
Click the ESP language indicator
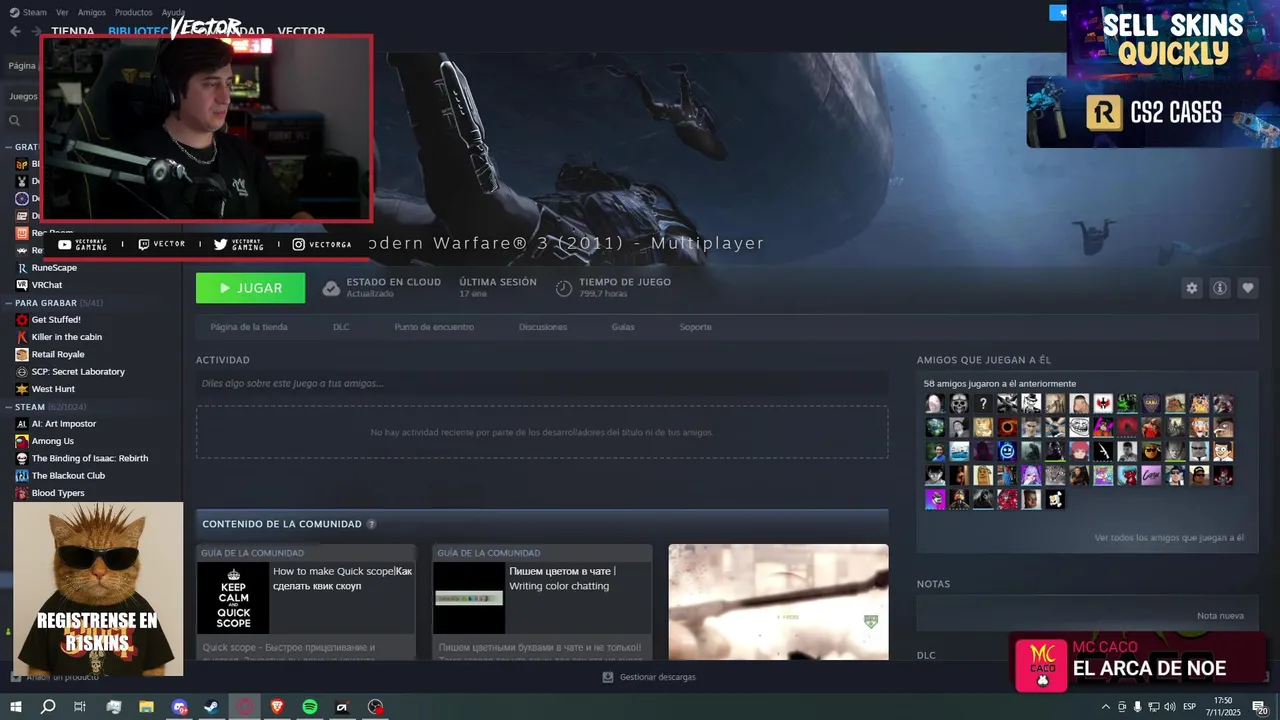(x=1189, y=707)
